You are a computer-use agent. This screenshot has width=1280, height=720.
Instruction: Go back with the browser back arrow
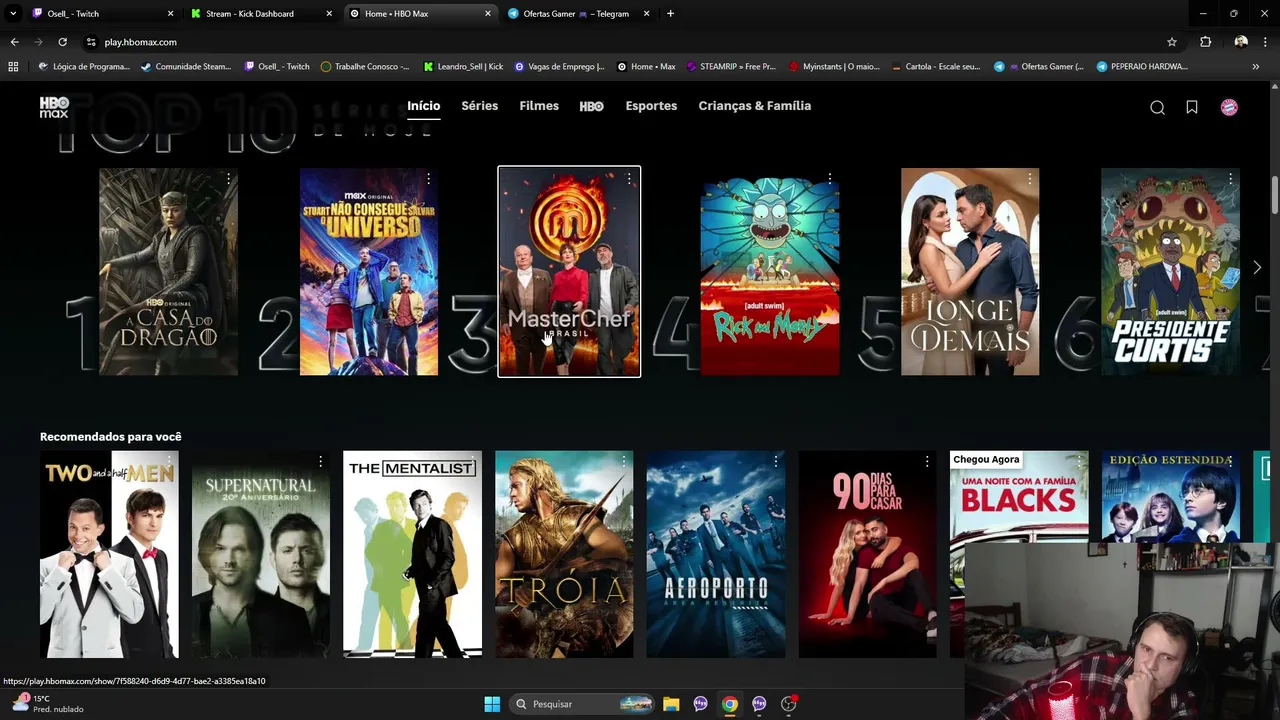coord(14,42)
